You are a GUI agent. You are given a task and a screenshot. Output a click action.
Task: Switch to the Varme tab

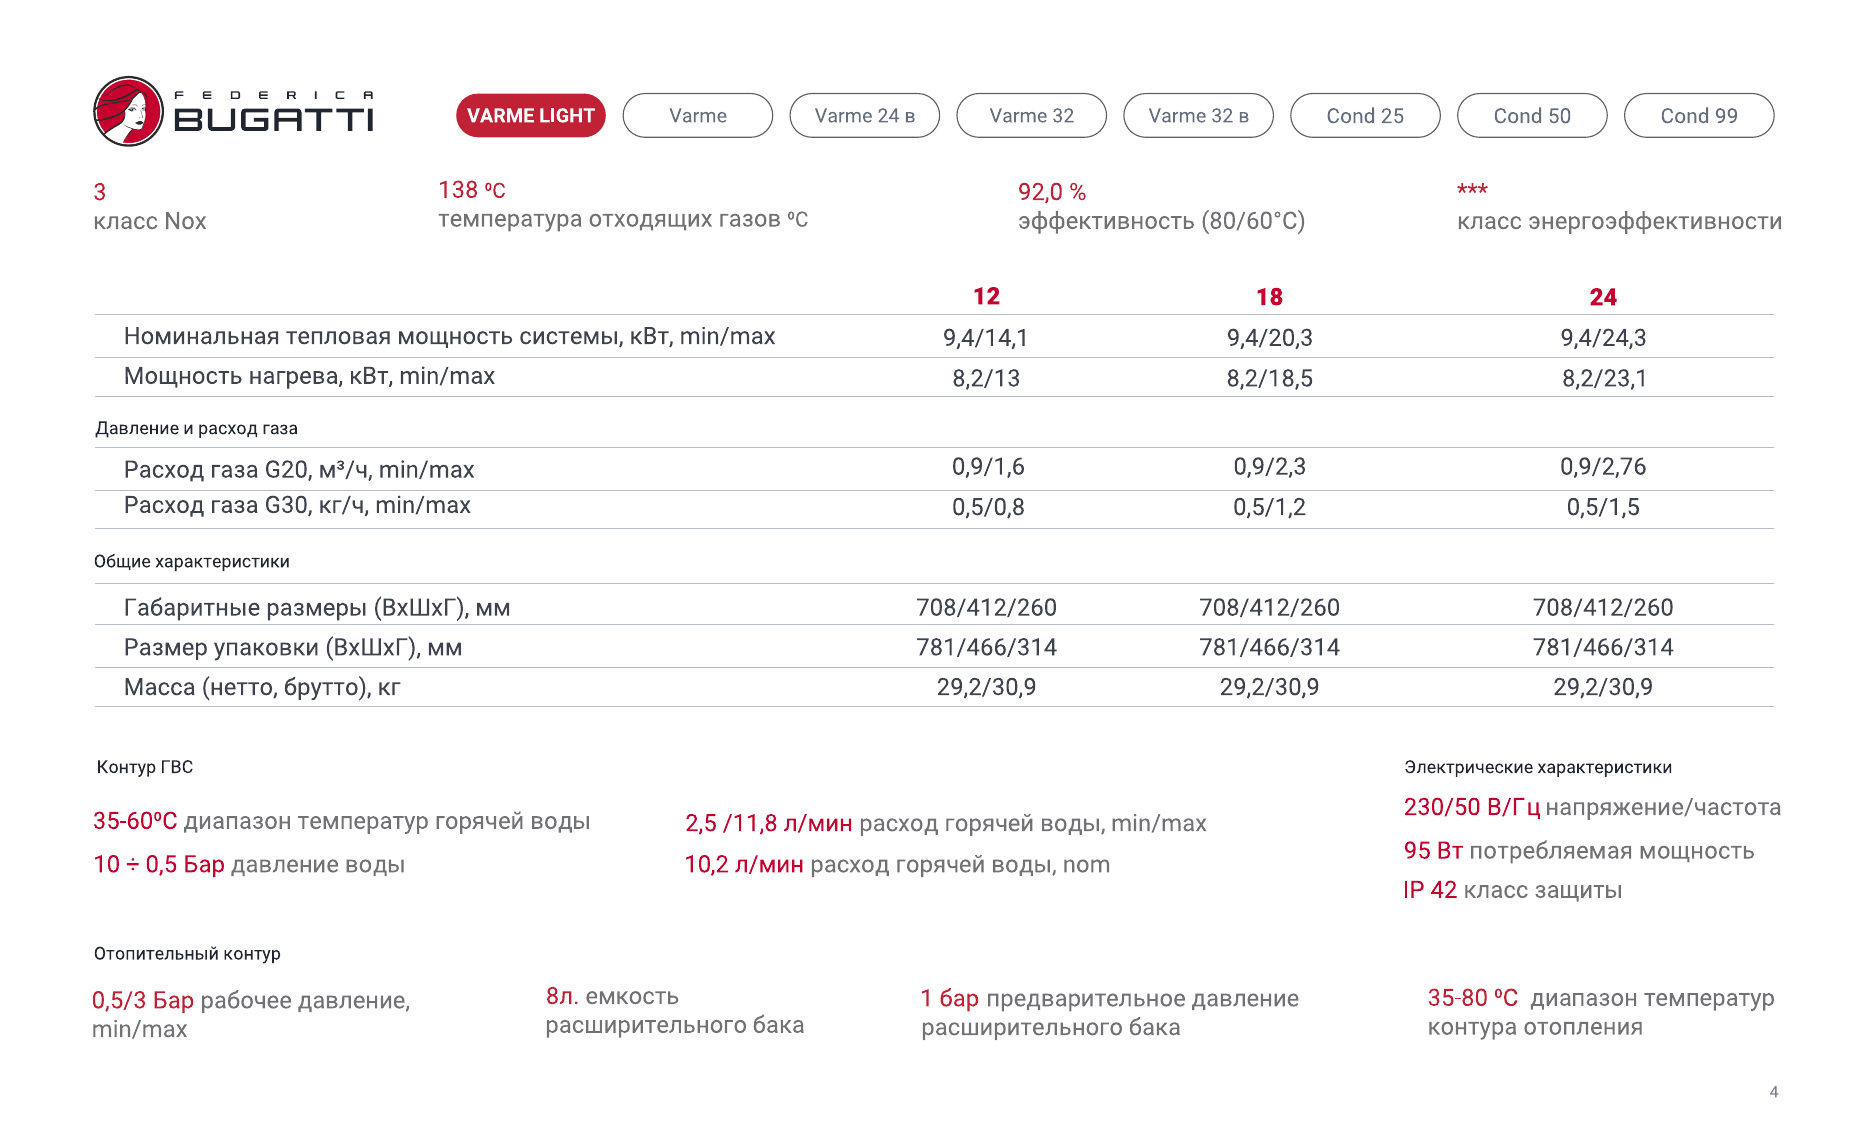point(697,116)
